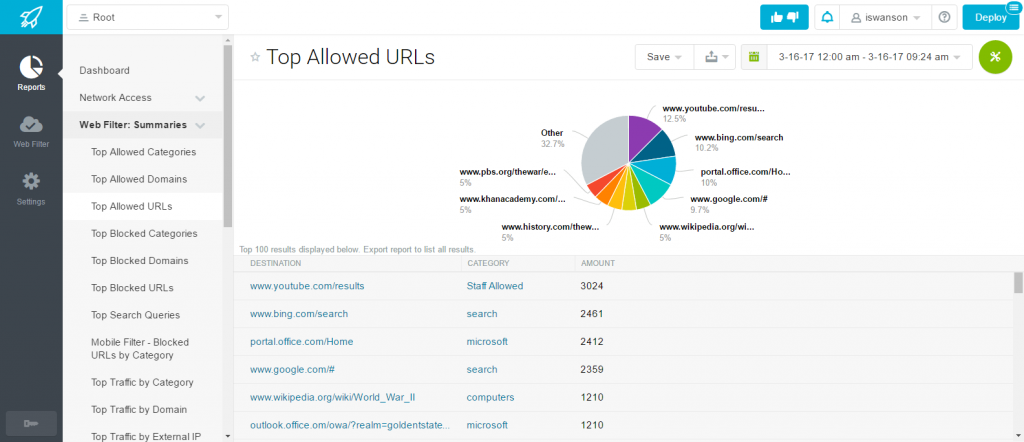The width and height of the screenshot is (1024, 442).
Task: Click the key icon button in sidebar
Action: [31, 424]
